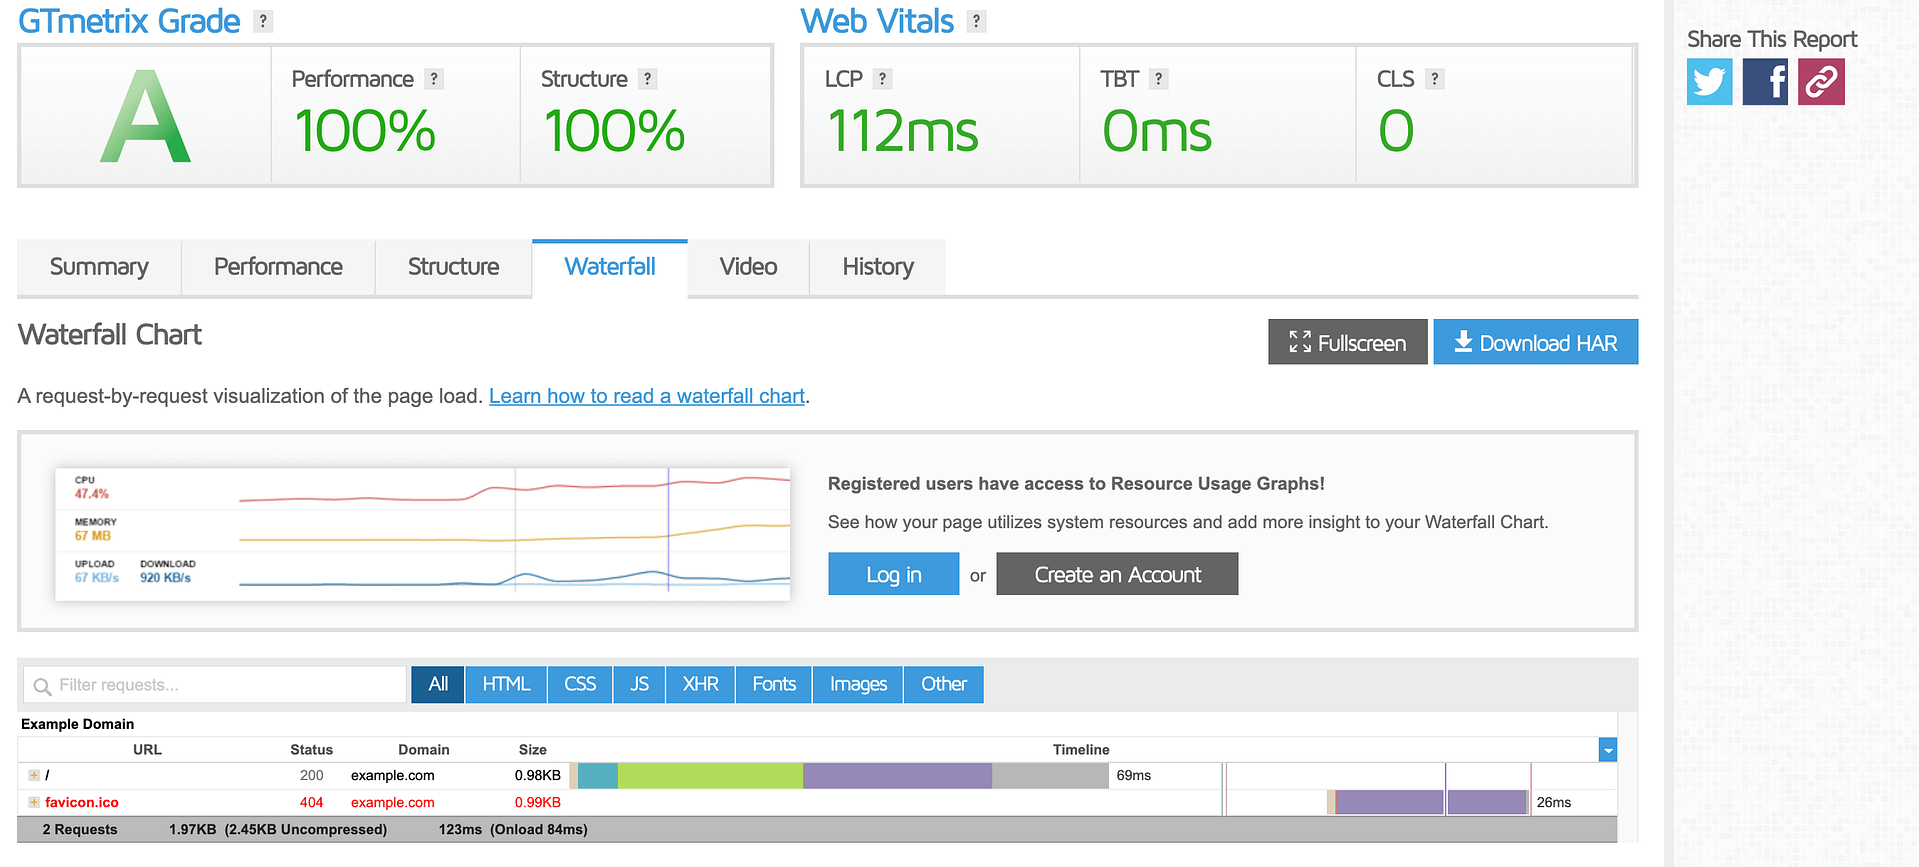Open the timeline column dropdown arrow

coord(1608,750)
